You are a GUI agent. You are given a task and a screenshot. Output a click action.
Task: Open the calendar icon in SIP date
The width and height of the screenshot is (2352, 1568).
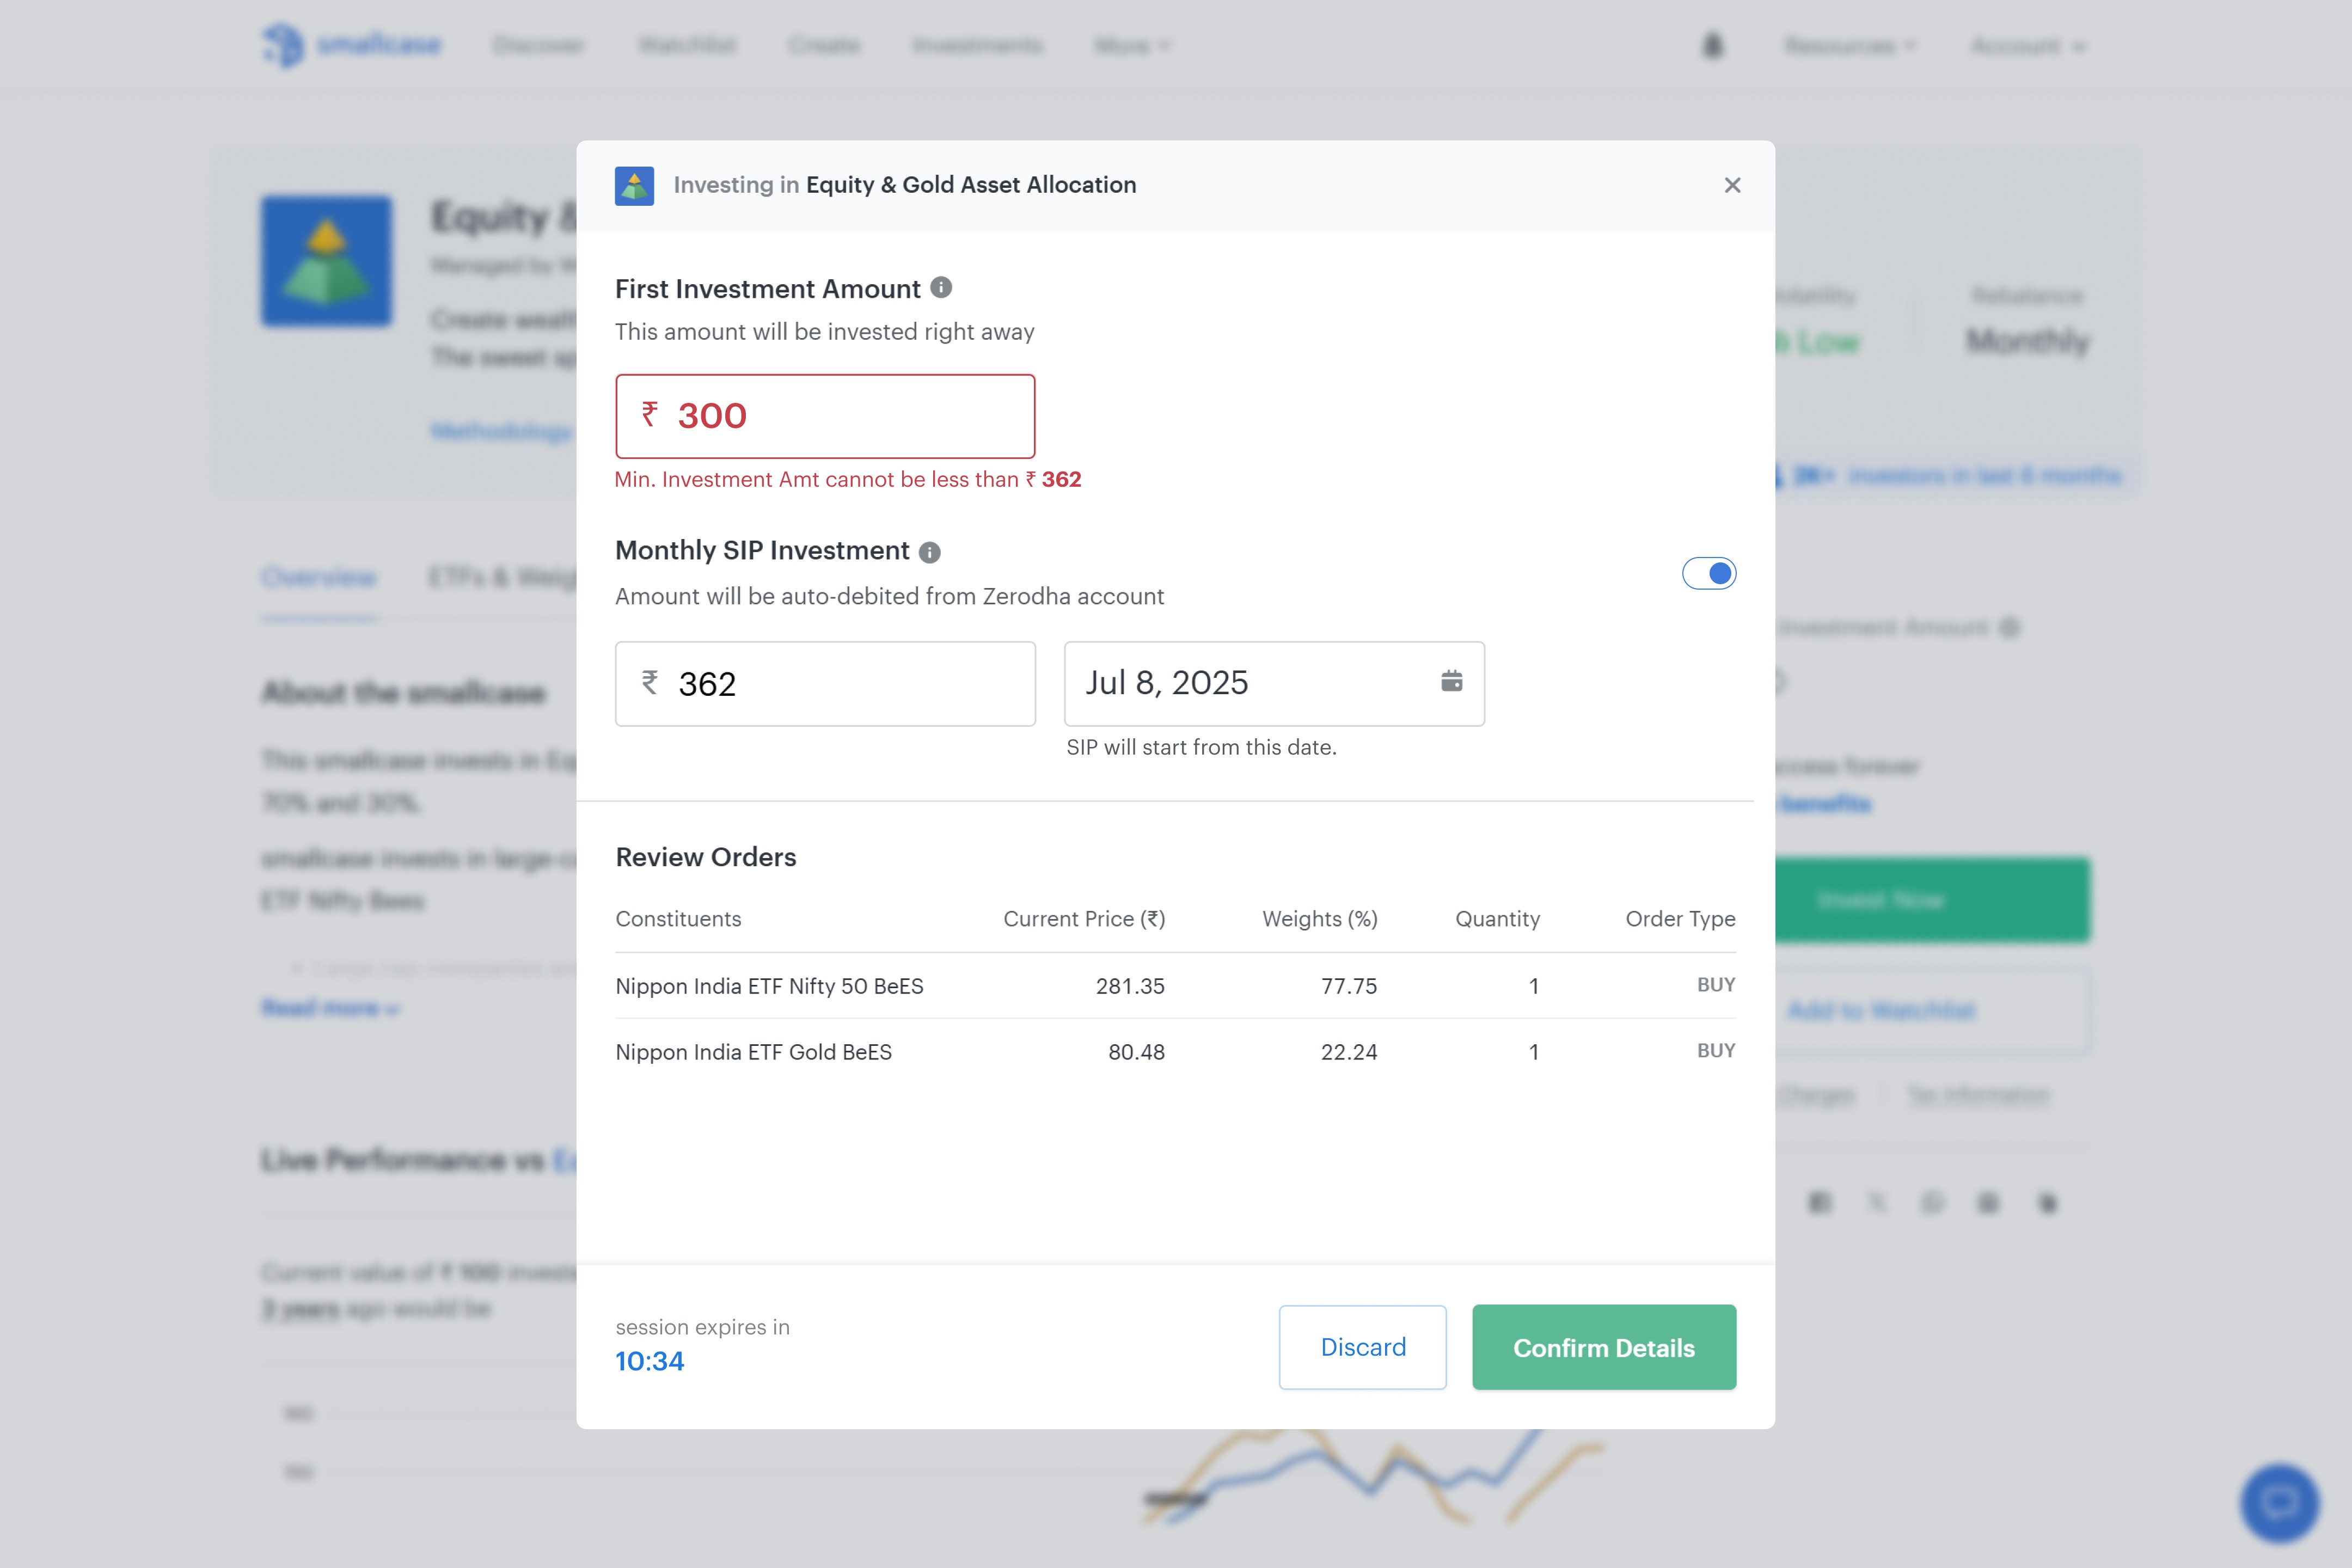pos(1451,682)
